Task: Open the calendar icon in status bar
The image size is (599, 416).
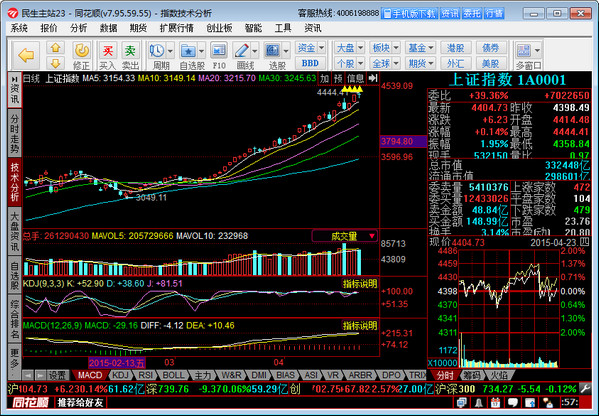Action: coord(495,403)
